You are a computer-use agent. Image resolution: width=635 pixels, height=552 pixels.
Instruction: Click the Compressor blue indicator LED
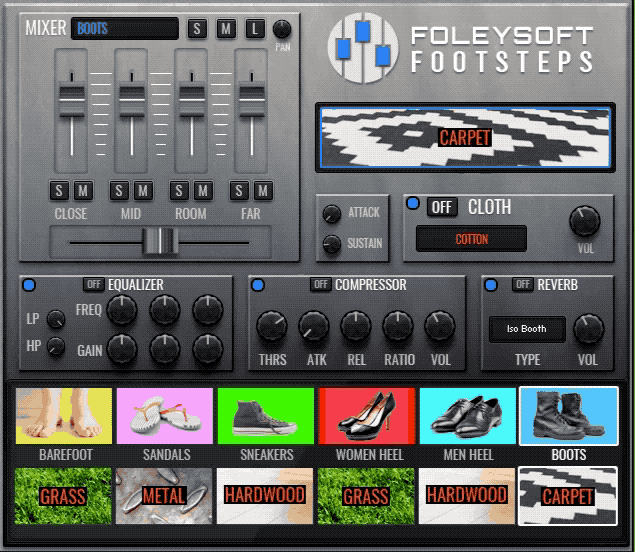coord(258,285)
